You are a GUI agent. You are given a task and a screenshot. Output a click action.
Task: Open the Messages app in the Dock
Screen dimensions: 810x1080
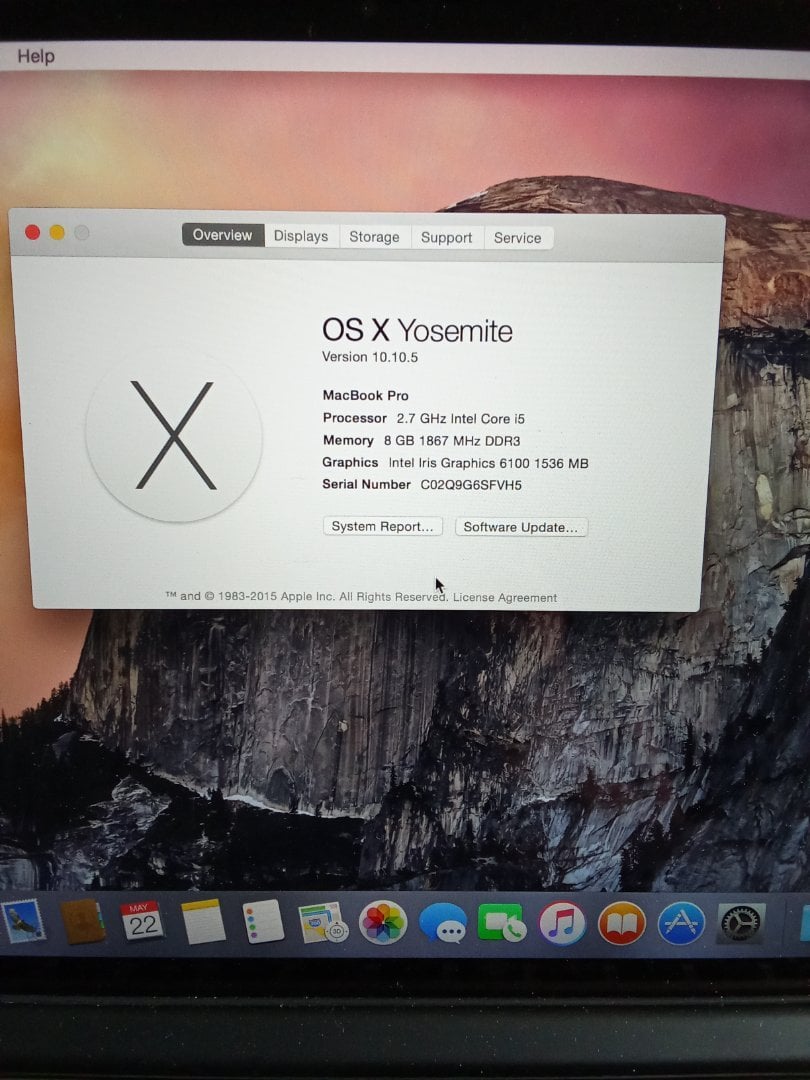click(x=443, y=923)
